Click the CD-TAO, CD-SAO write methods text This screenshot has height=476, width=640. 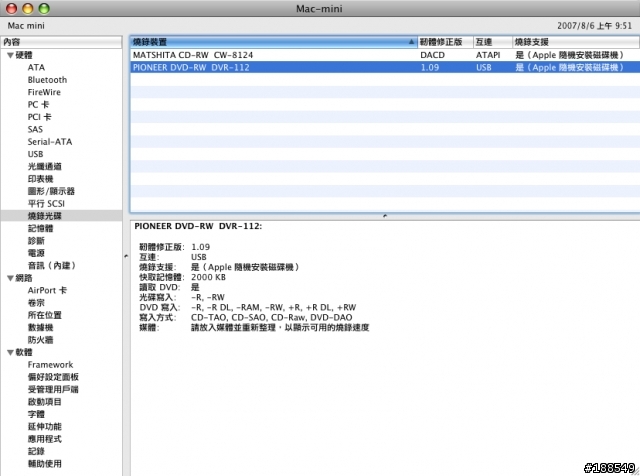pos(271,318)
